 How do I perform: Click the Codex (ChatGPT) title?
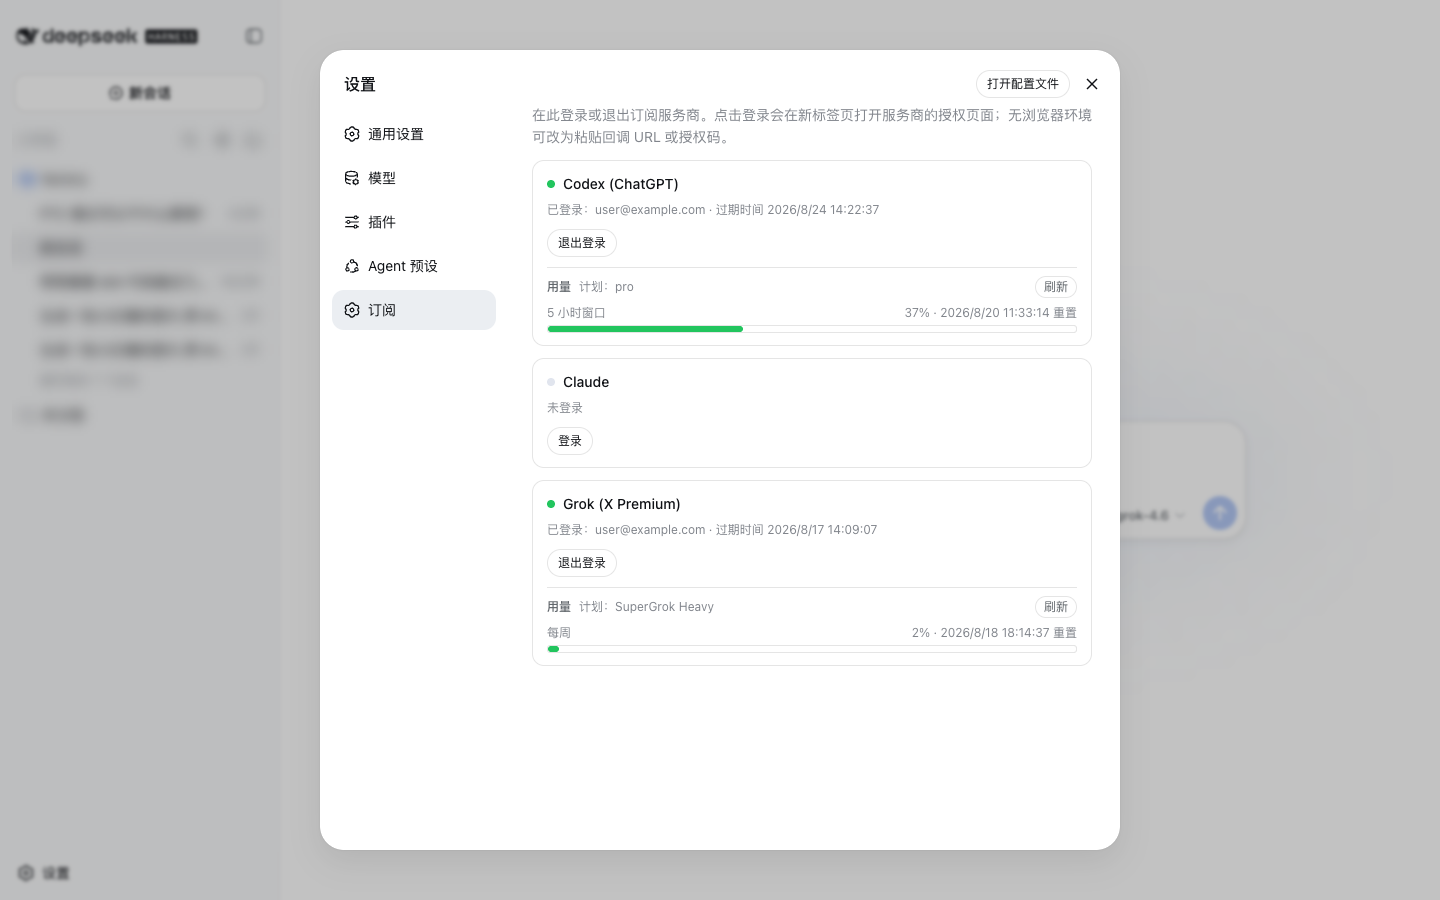click(621, 184)
